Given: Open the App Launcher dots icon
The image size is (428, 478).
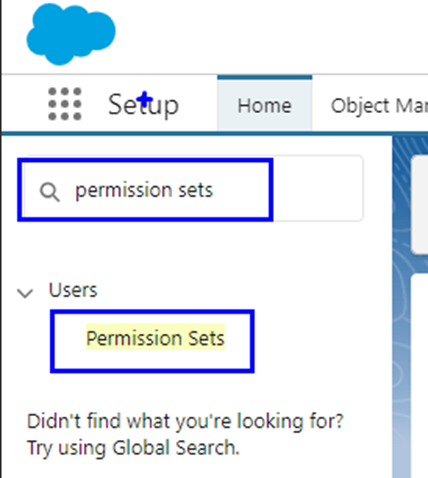Looking at the screenshot, I should point(65,104).
